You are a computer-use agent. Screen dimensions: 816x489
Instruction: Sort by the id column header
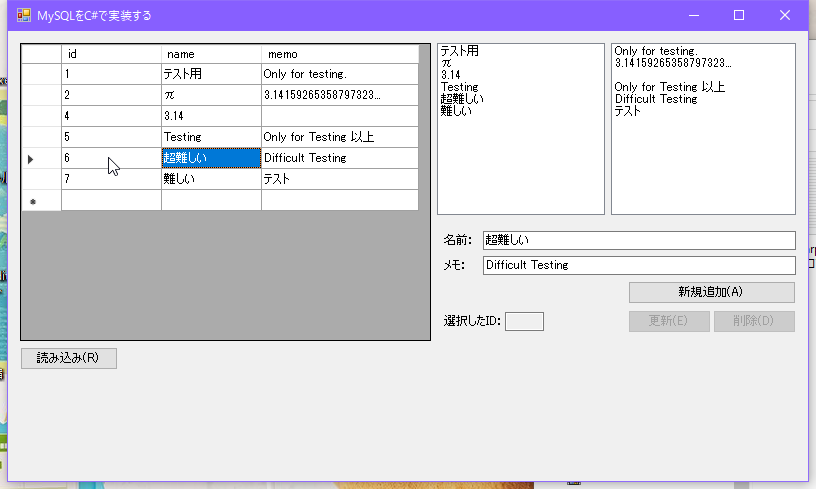click(111, 54)
